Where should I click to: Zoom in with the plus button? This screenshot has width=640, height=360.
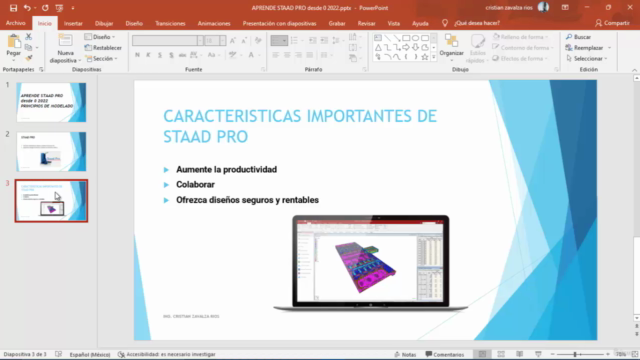tap(608, 354)
